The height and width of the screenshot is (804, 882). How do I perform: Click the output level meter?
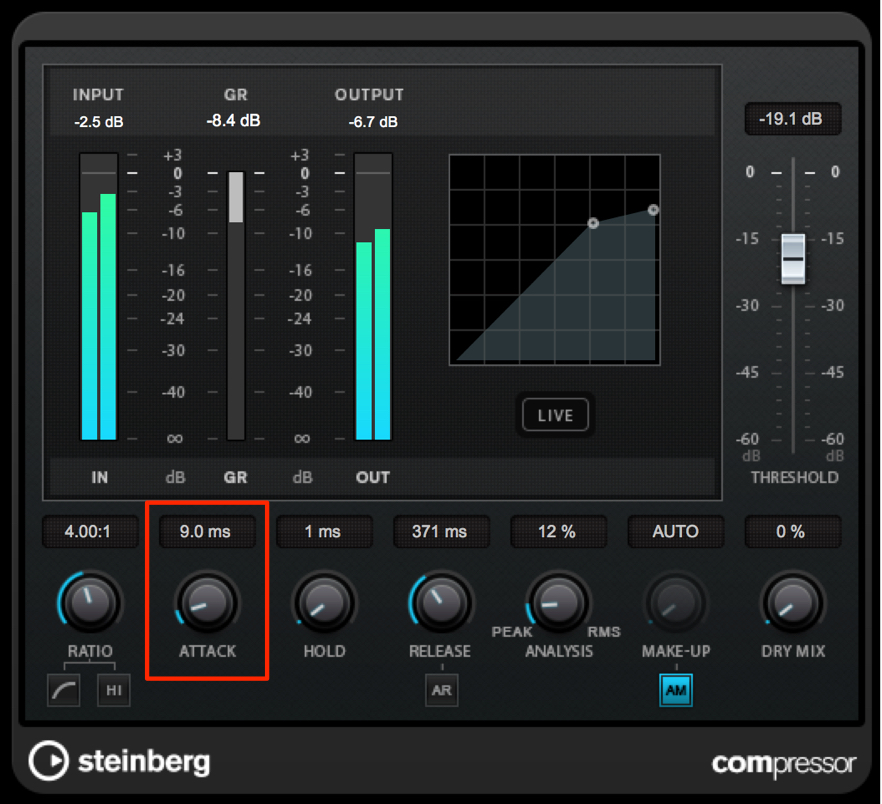373,297
